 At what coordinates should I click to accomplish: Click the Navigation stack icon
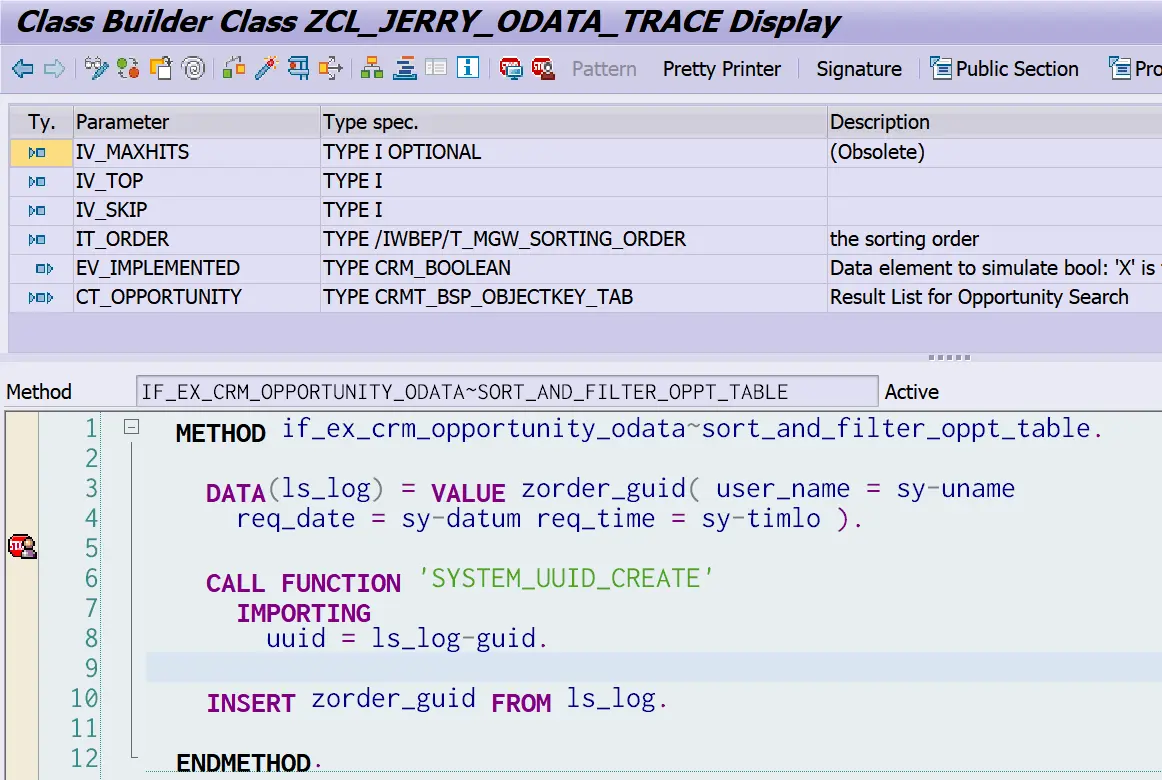click(405, 68)
